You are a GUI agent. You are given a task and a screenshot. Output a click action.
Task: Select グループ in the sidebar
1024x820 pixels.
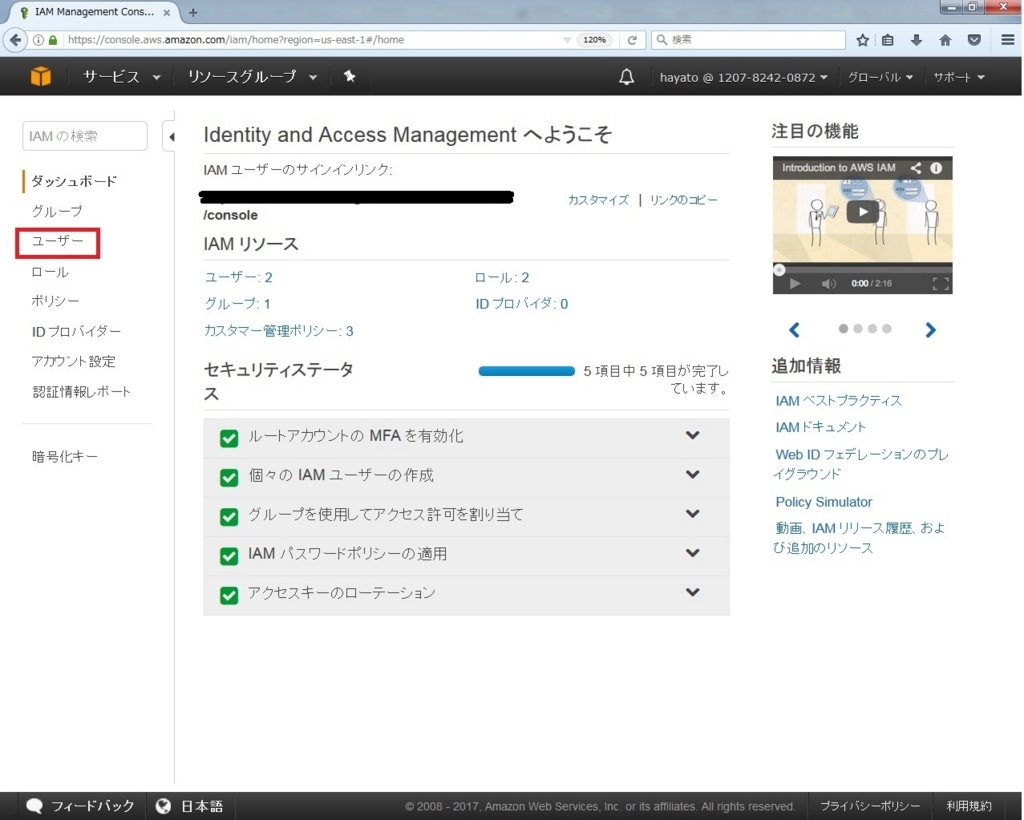57,211
